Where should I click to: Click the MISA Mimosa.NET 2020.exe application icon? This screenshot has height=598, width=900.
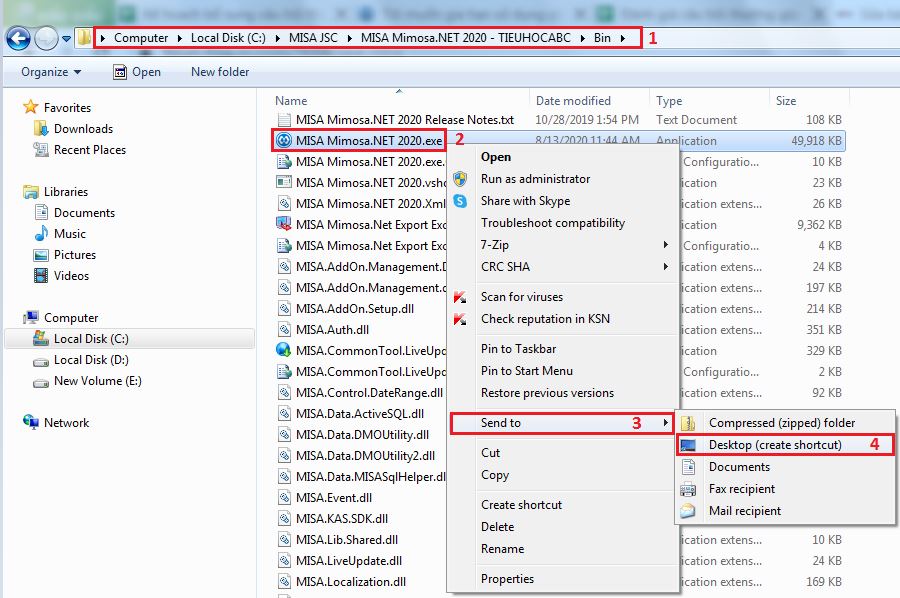(x=284, y=141)
